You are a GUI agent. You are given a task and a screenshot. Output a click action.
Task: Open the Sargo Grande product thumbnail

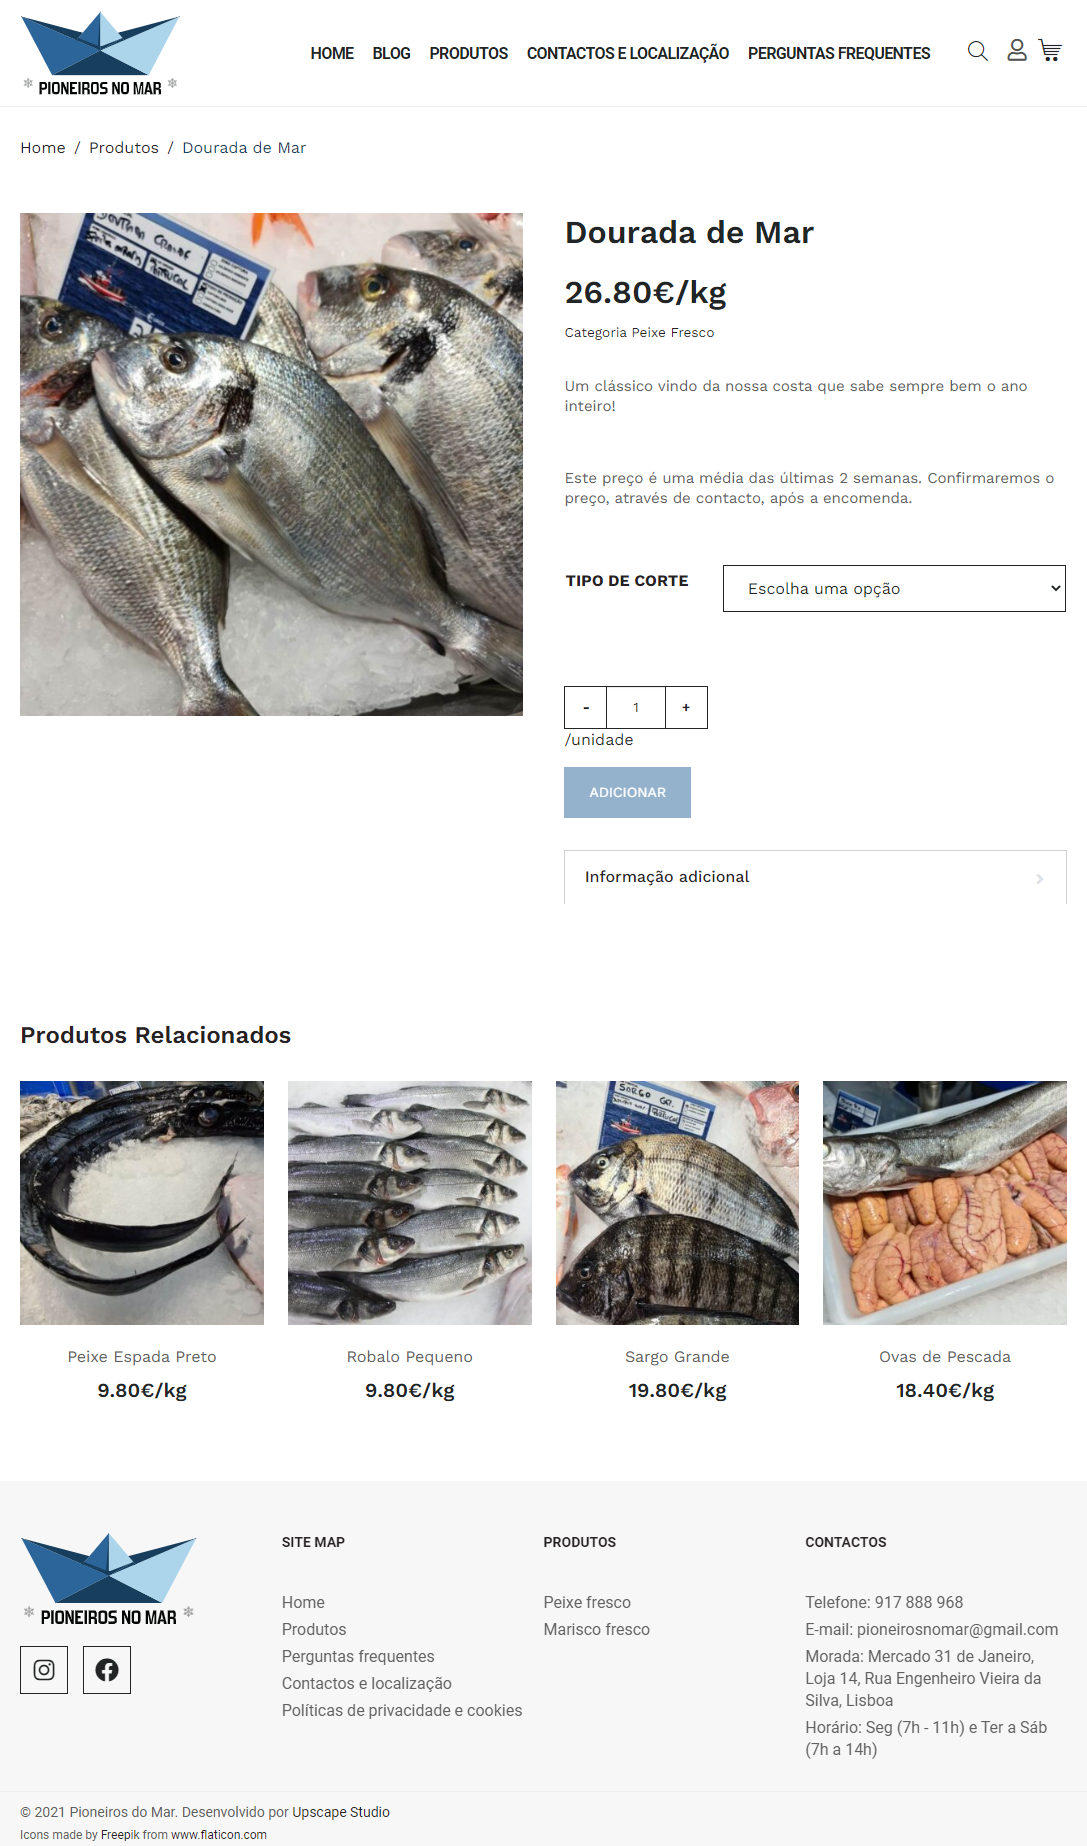pyautogui.click(x=677, y=1203)
